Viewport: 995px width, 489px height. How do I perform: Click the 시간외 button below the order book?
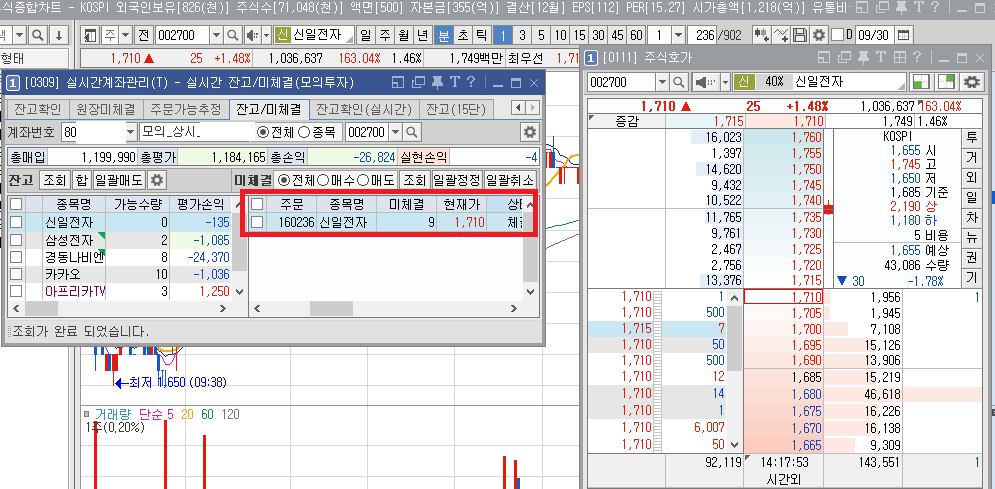pyautogui.click(x=785, y=479)
